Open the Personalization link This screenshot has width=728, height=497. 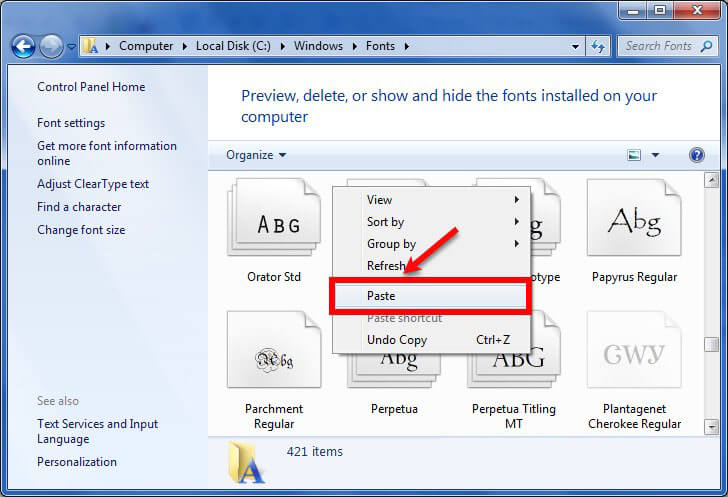tap(77, 462)
